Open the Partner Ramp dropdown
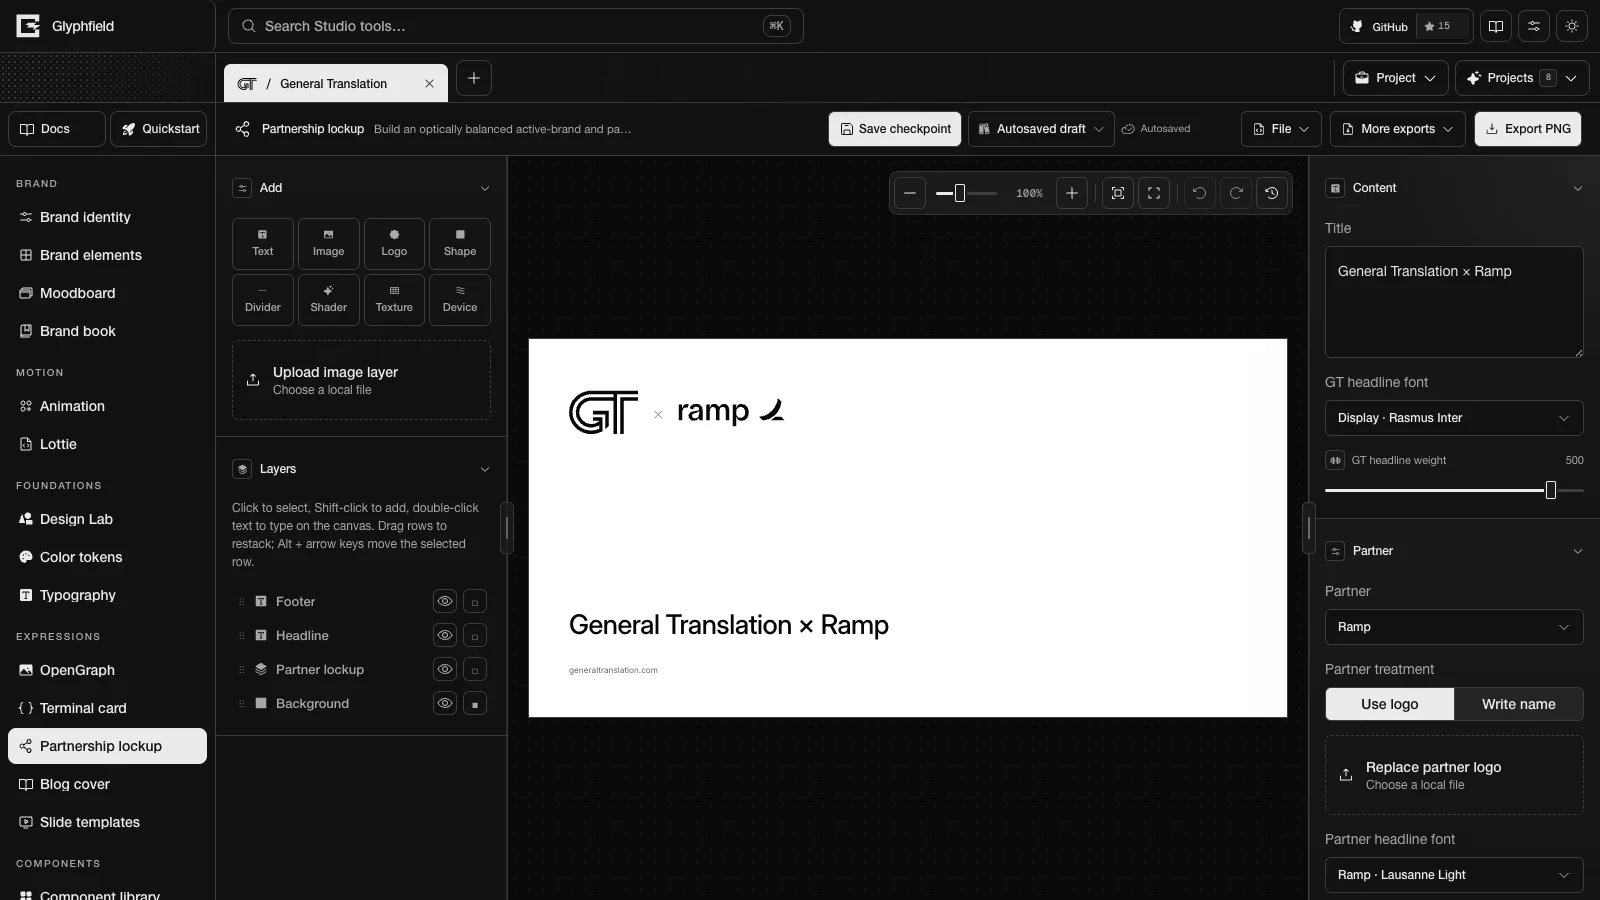This screenshot has height=900, width=1600. 1454,627
